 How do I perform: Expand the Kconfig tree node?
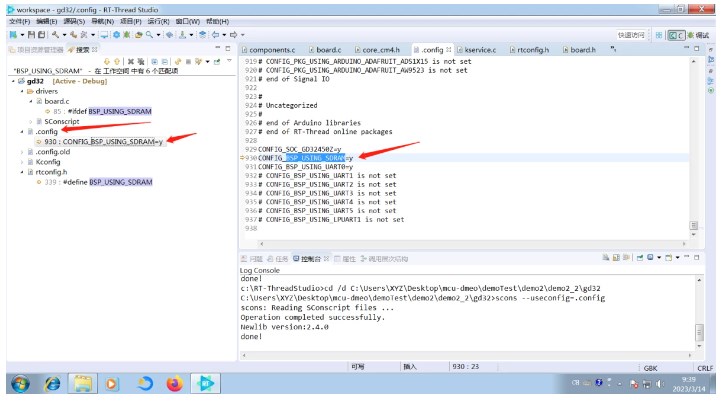tap(22, 162)
